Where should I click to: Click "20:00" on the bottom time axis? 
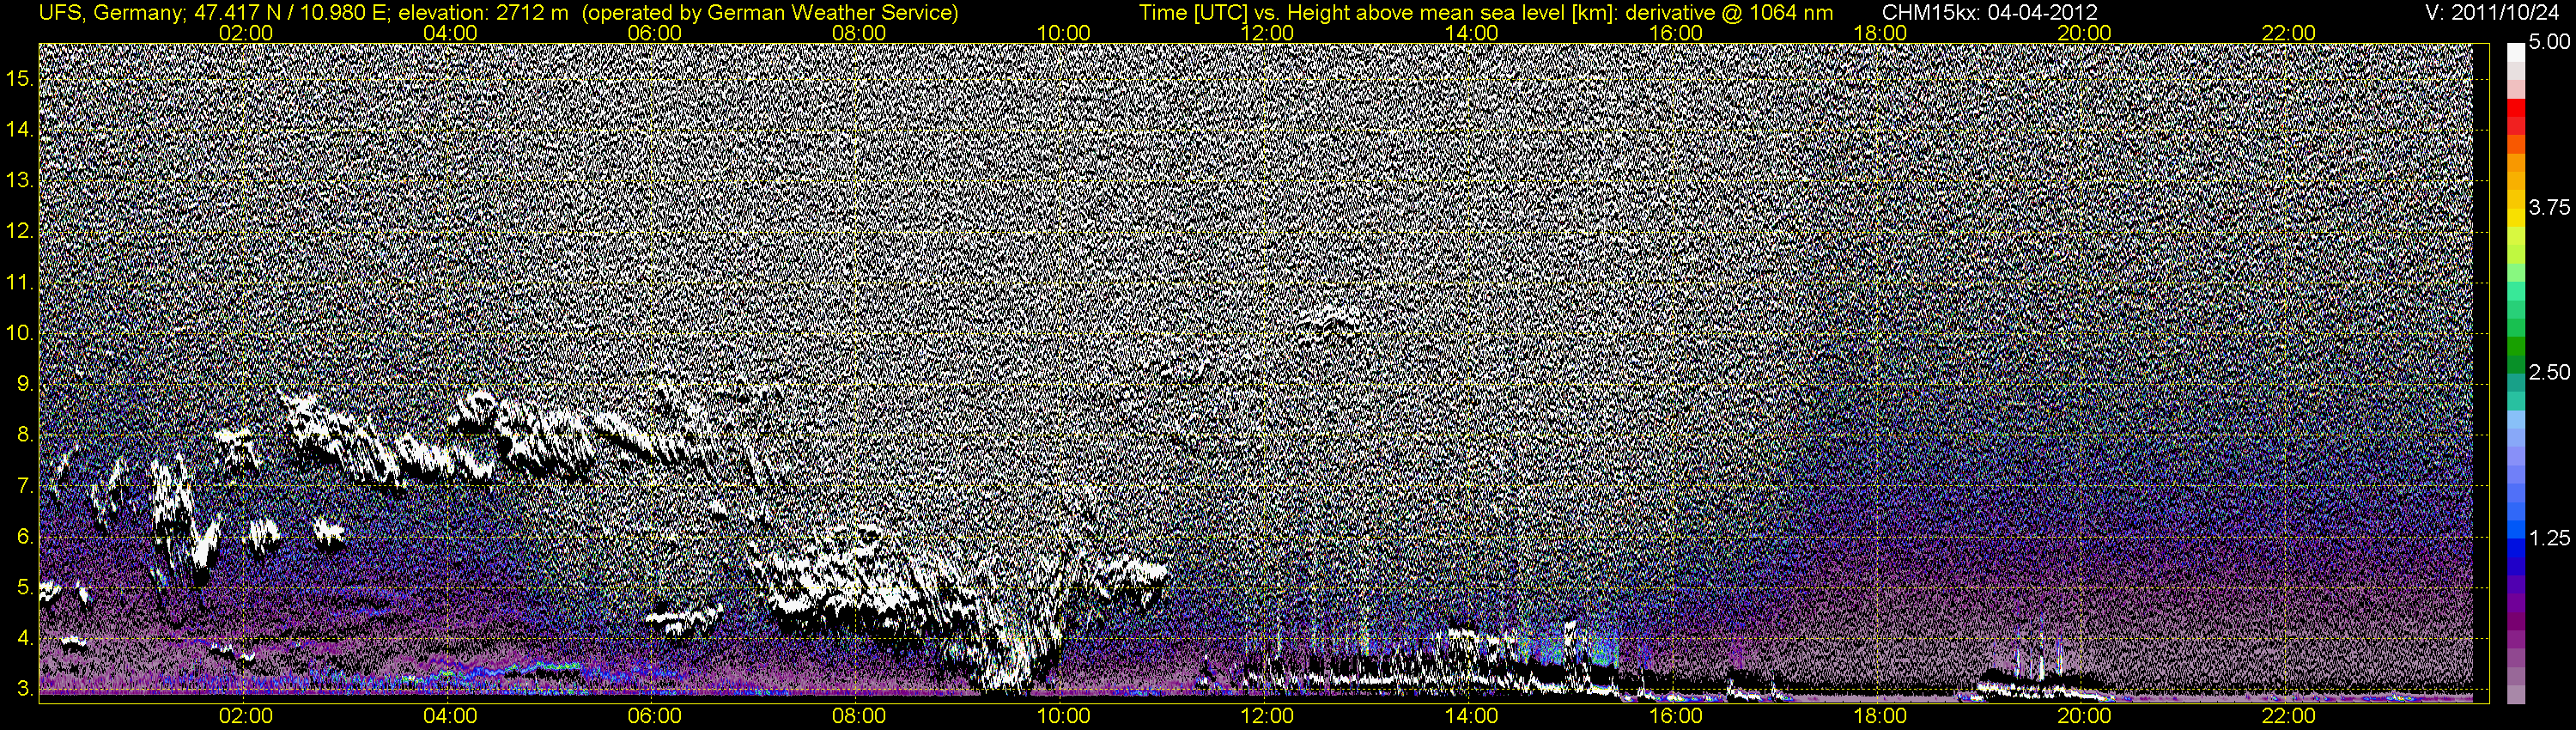pyautogui.click(x=2084, y=716)
